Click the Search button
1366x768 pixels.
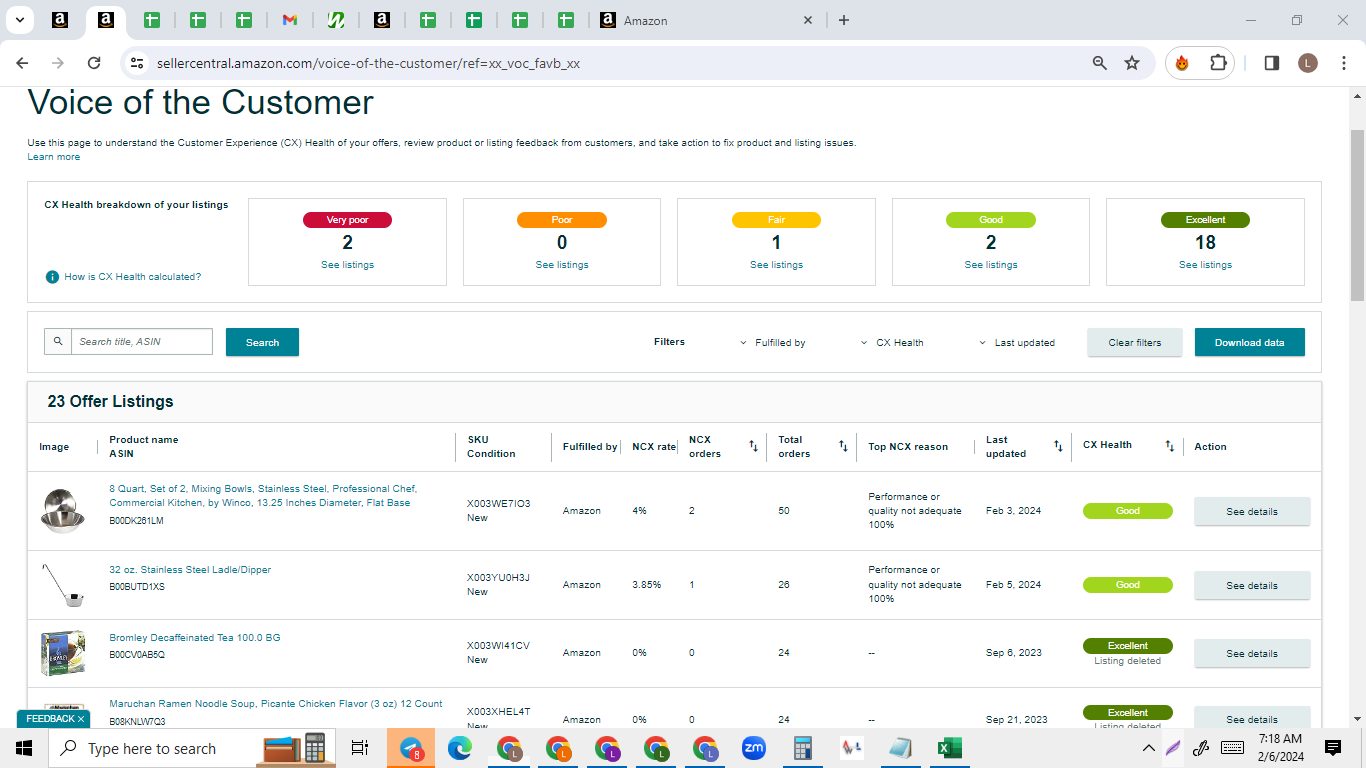[262, 342]
